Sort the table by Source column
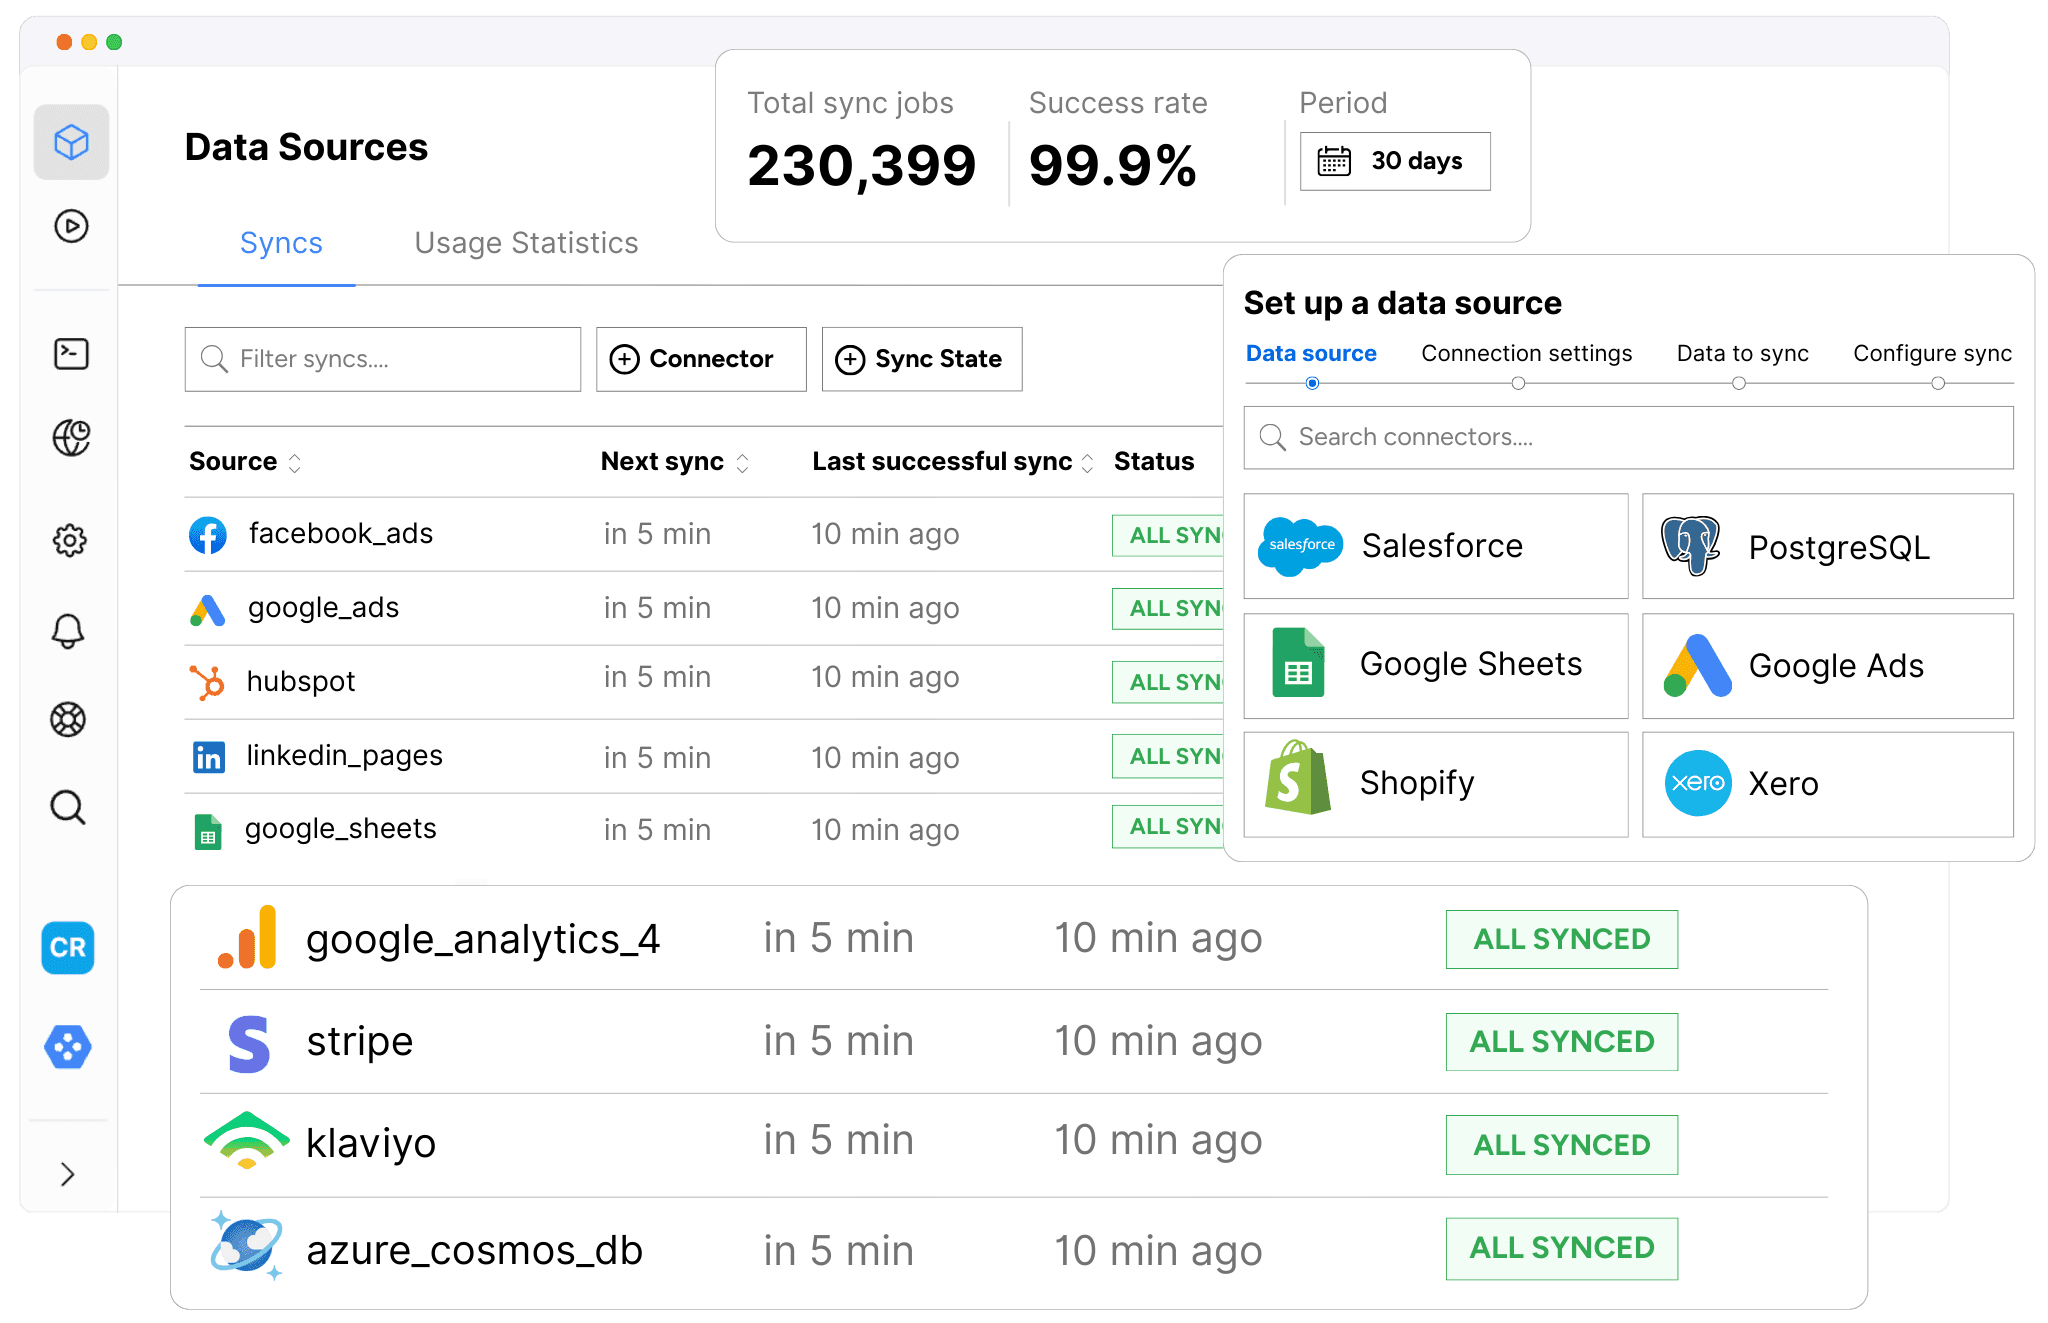Image resolution: width=2048 pixels, height=1323 pixels. tap(294, 462)
